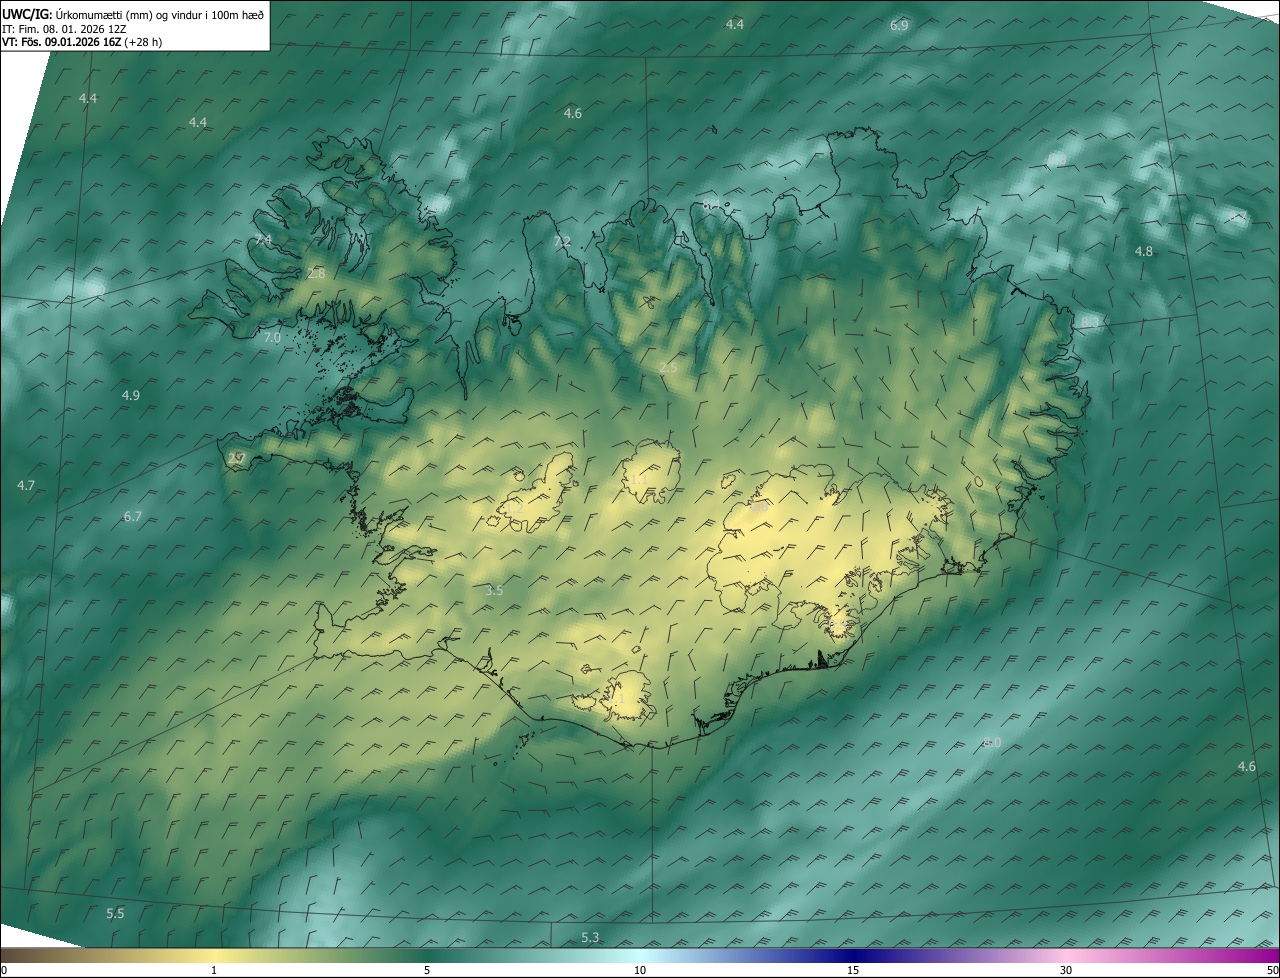Pick the pink color near scale value 30
Viewport: 1280px width, 978px height.
click(1066, 956)
